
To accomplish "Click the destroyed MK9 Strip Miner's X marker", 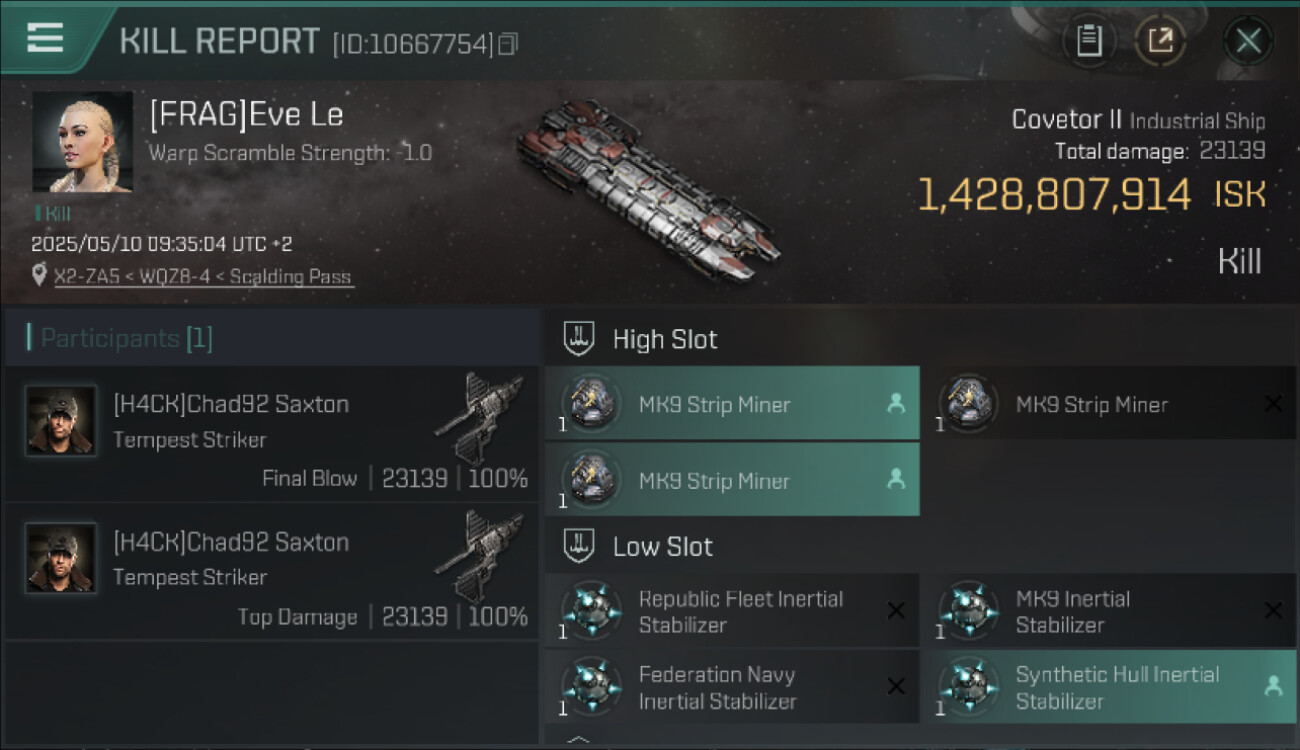I will tap(1272, 404).
